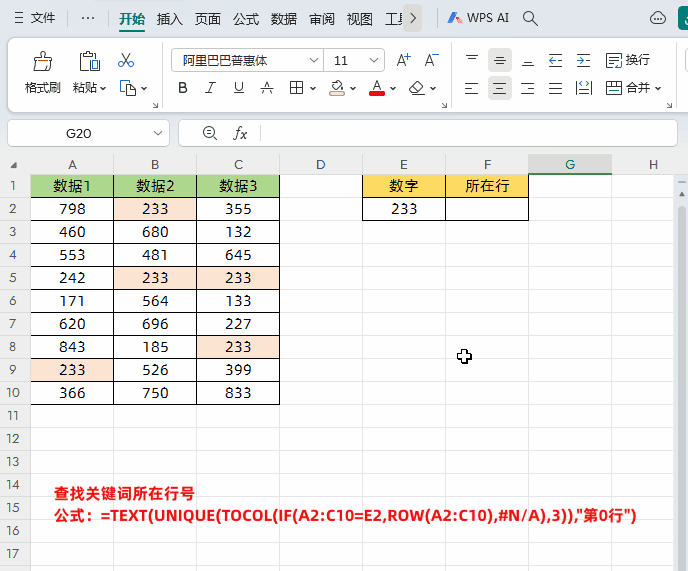Open font group dialog launcher
This screenshot has width=688, height=571.
[444, 105]
